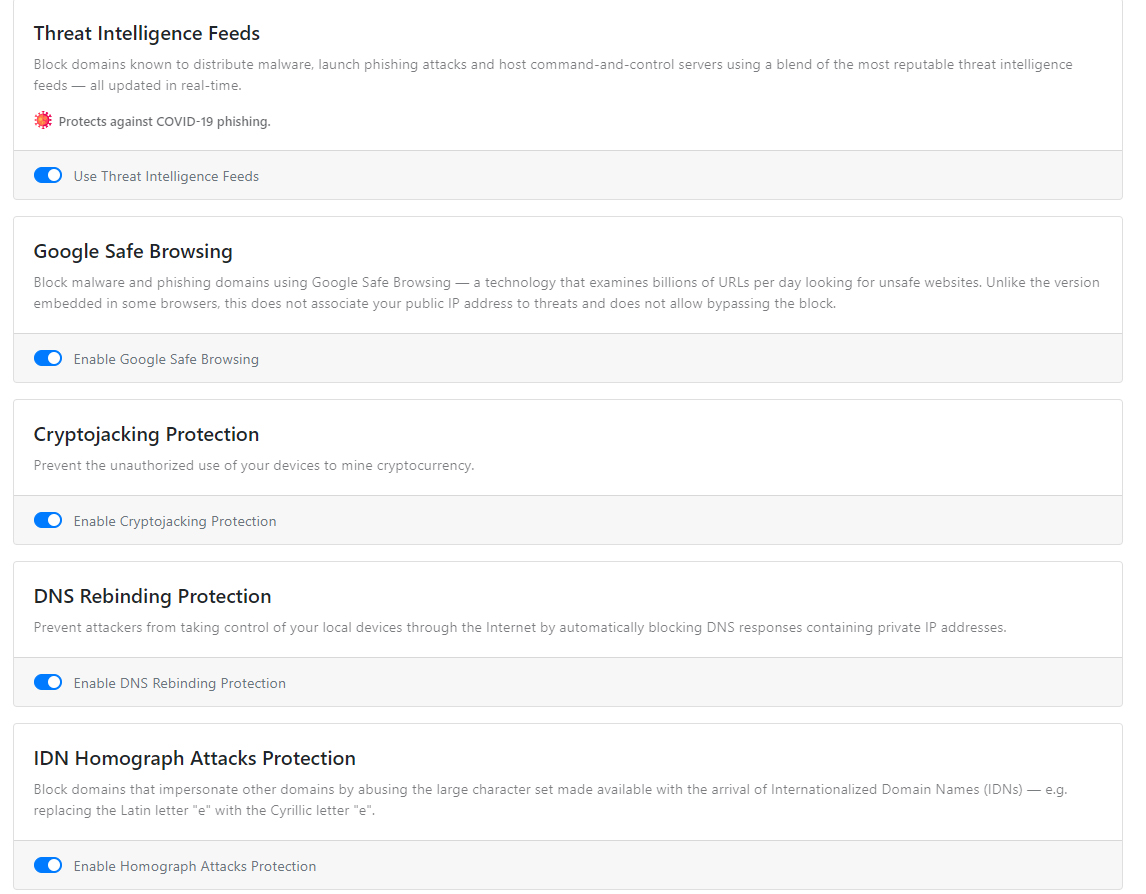Click the "Enable Google Safe Browsing" label text
Screen dimensions: 1146x894
coord(166,359)
